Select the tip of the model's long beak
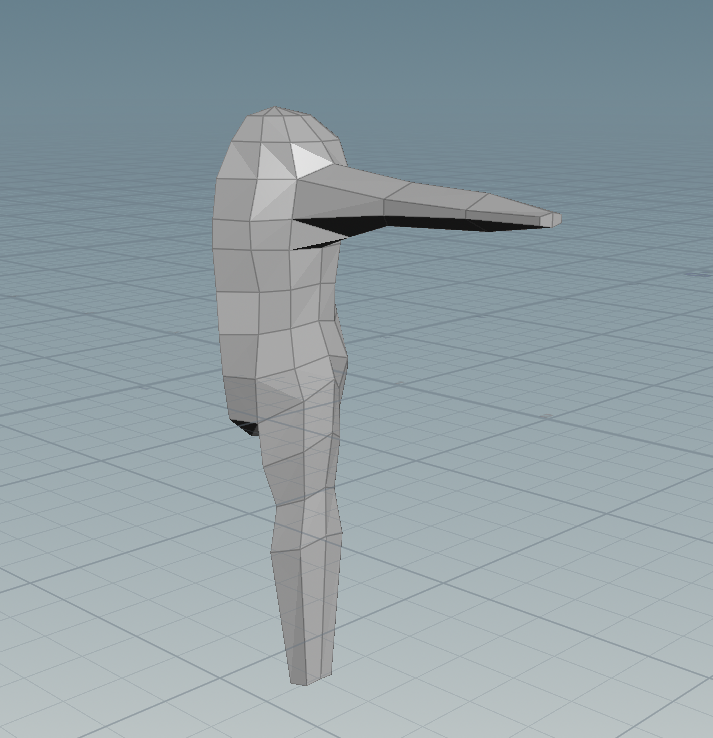Screen dimensions: 713x738 pos(553,219)
